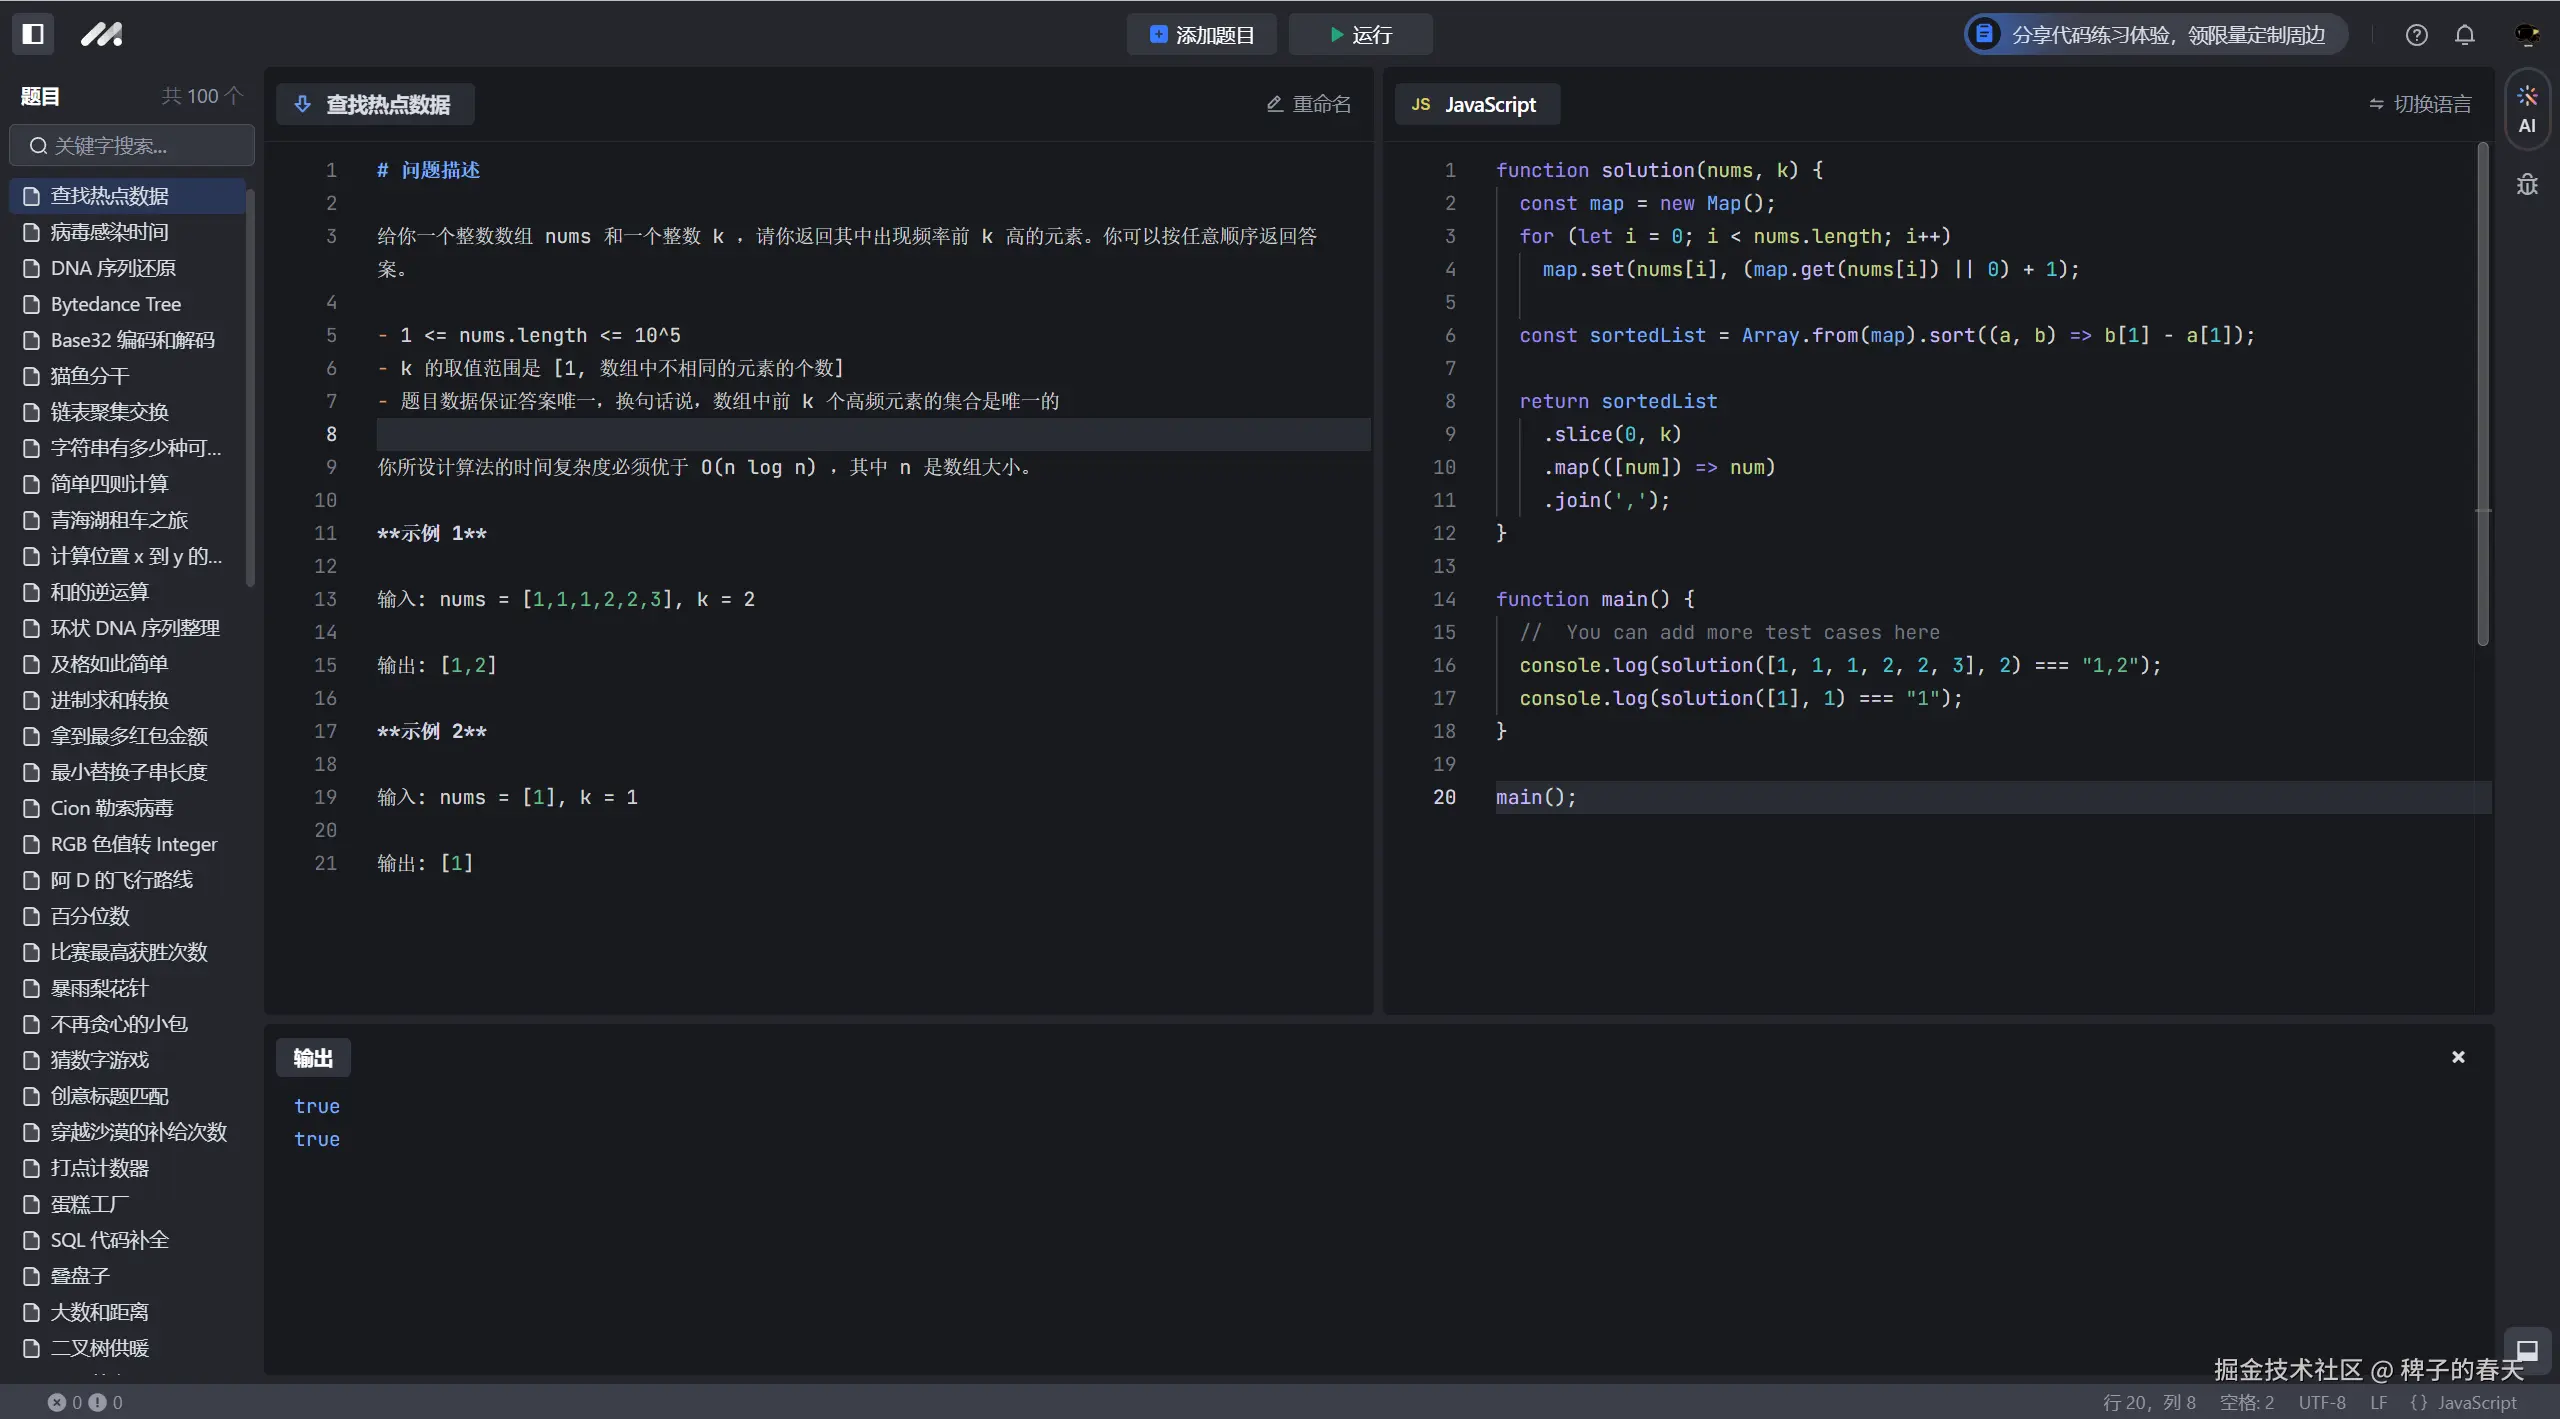
Task: Click 重命名 to rename the problem
Action: (x=1309, y=104)
